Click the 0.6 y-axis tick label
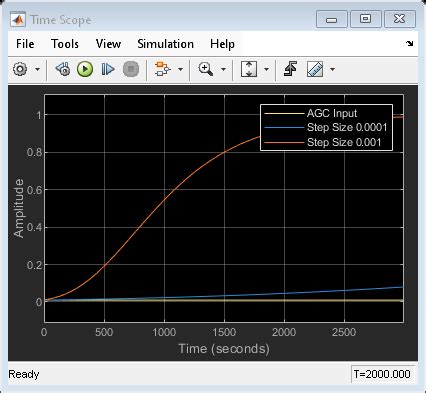The height and width of the screenshot is (393, 426). (x=34, y=190)
